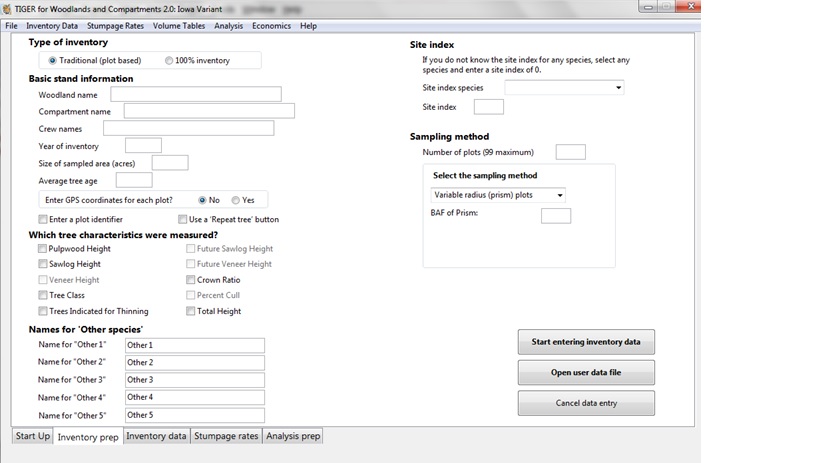Viewport: 819px width, 463px height.
Task: Check the Crown Ratio checkbox
Action: (x=191, y=280)
